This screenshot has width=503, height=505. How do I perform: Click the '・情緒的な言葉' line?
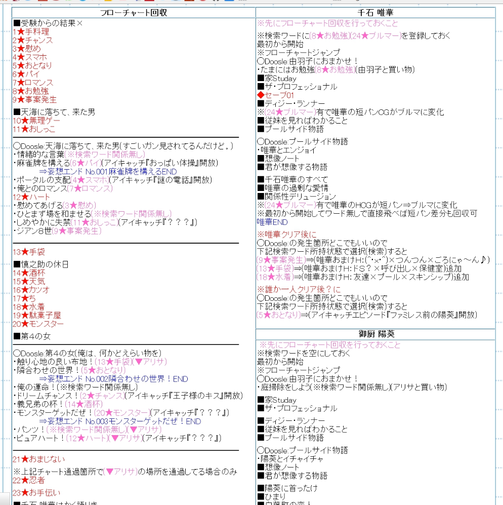click(x=79, y=154)
